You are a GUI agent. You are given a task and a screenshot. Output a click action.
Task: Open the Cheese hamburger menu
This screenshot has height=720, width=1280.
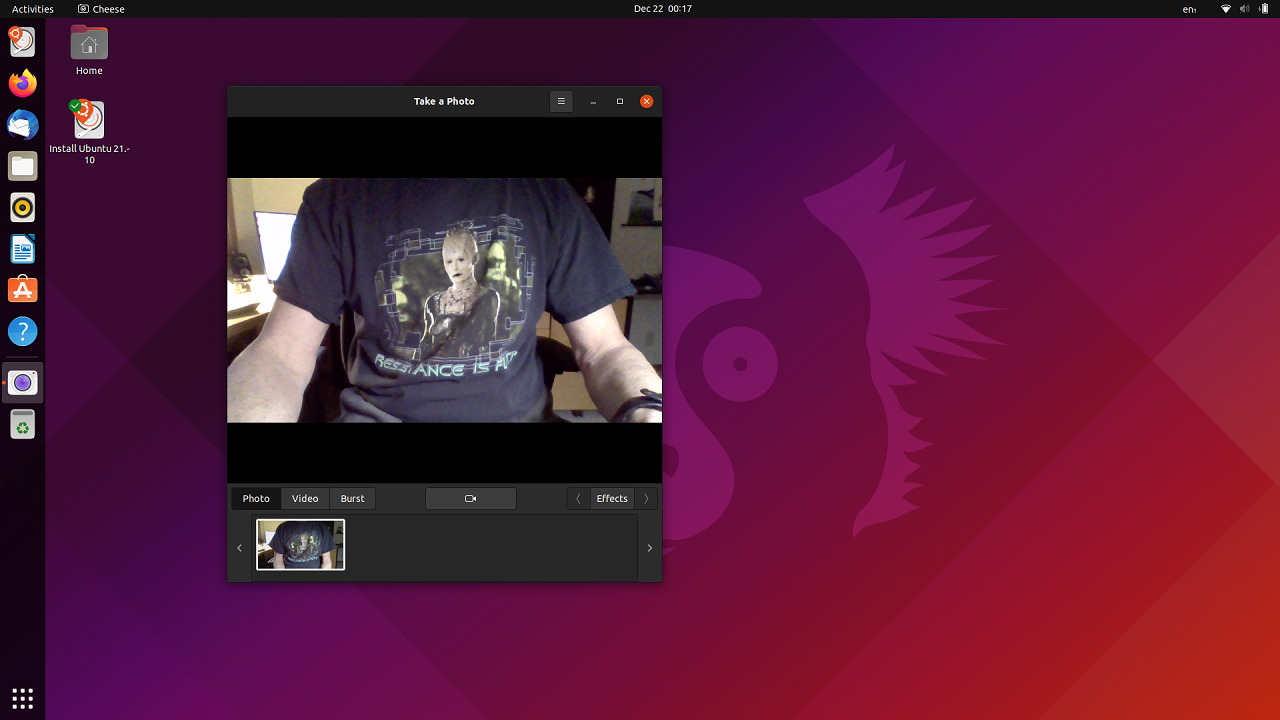[561, 101]
